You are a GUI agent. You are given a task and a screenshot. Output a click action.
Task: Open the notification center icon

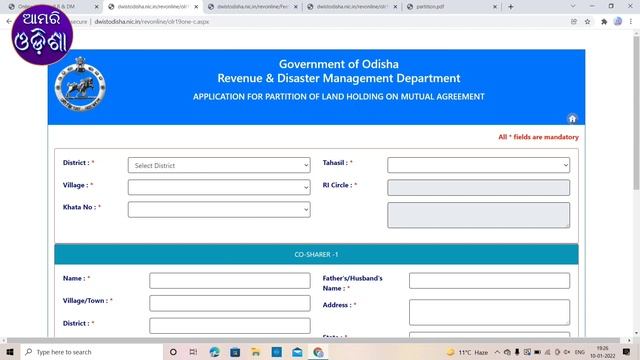(627, 352)
